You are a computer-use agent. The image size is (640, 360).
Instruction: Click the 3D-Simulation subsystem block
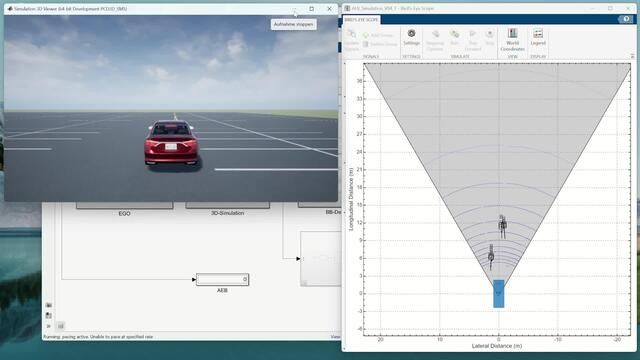click(227, 205)
